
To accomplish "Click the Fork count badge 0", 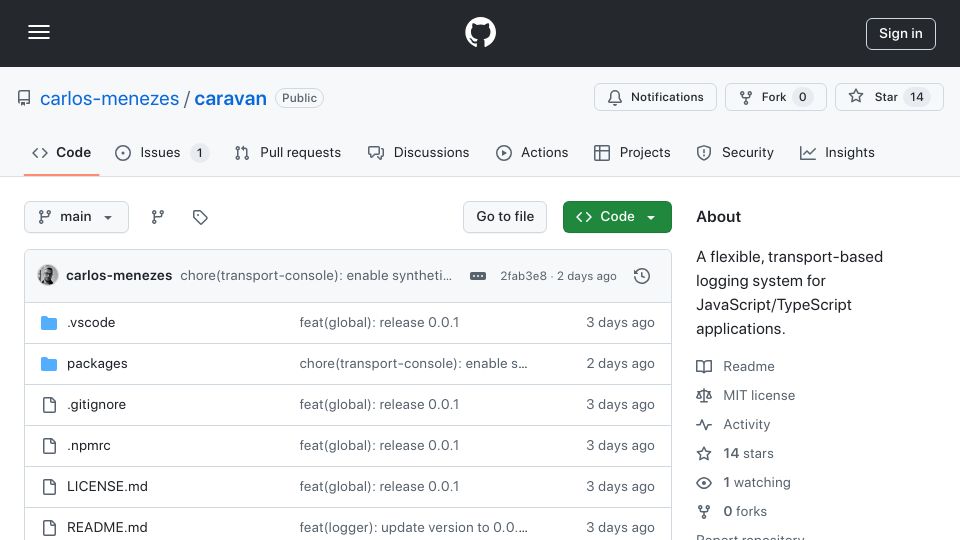I will click(x=802, y=97).
